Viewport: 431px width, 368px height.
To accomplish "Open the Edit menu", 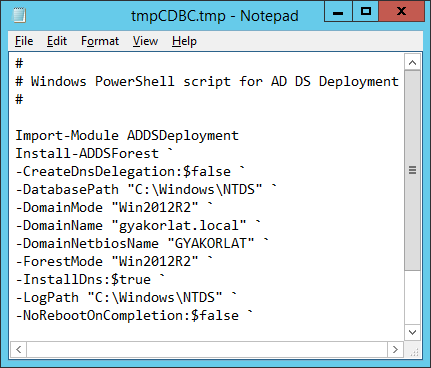I will pyautogui.click(x=57, y=41).
